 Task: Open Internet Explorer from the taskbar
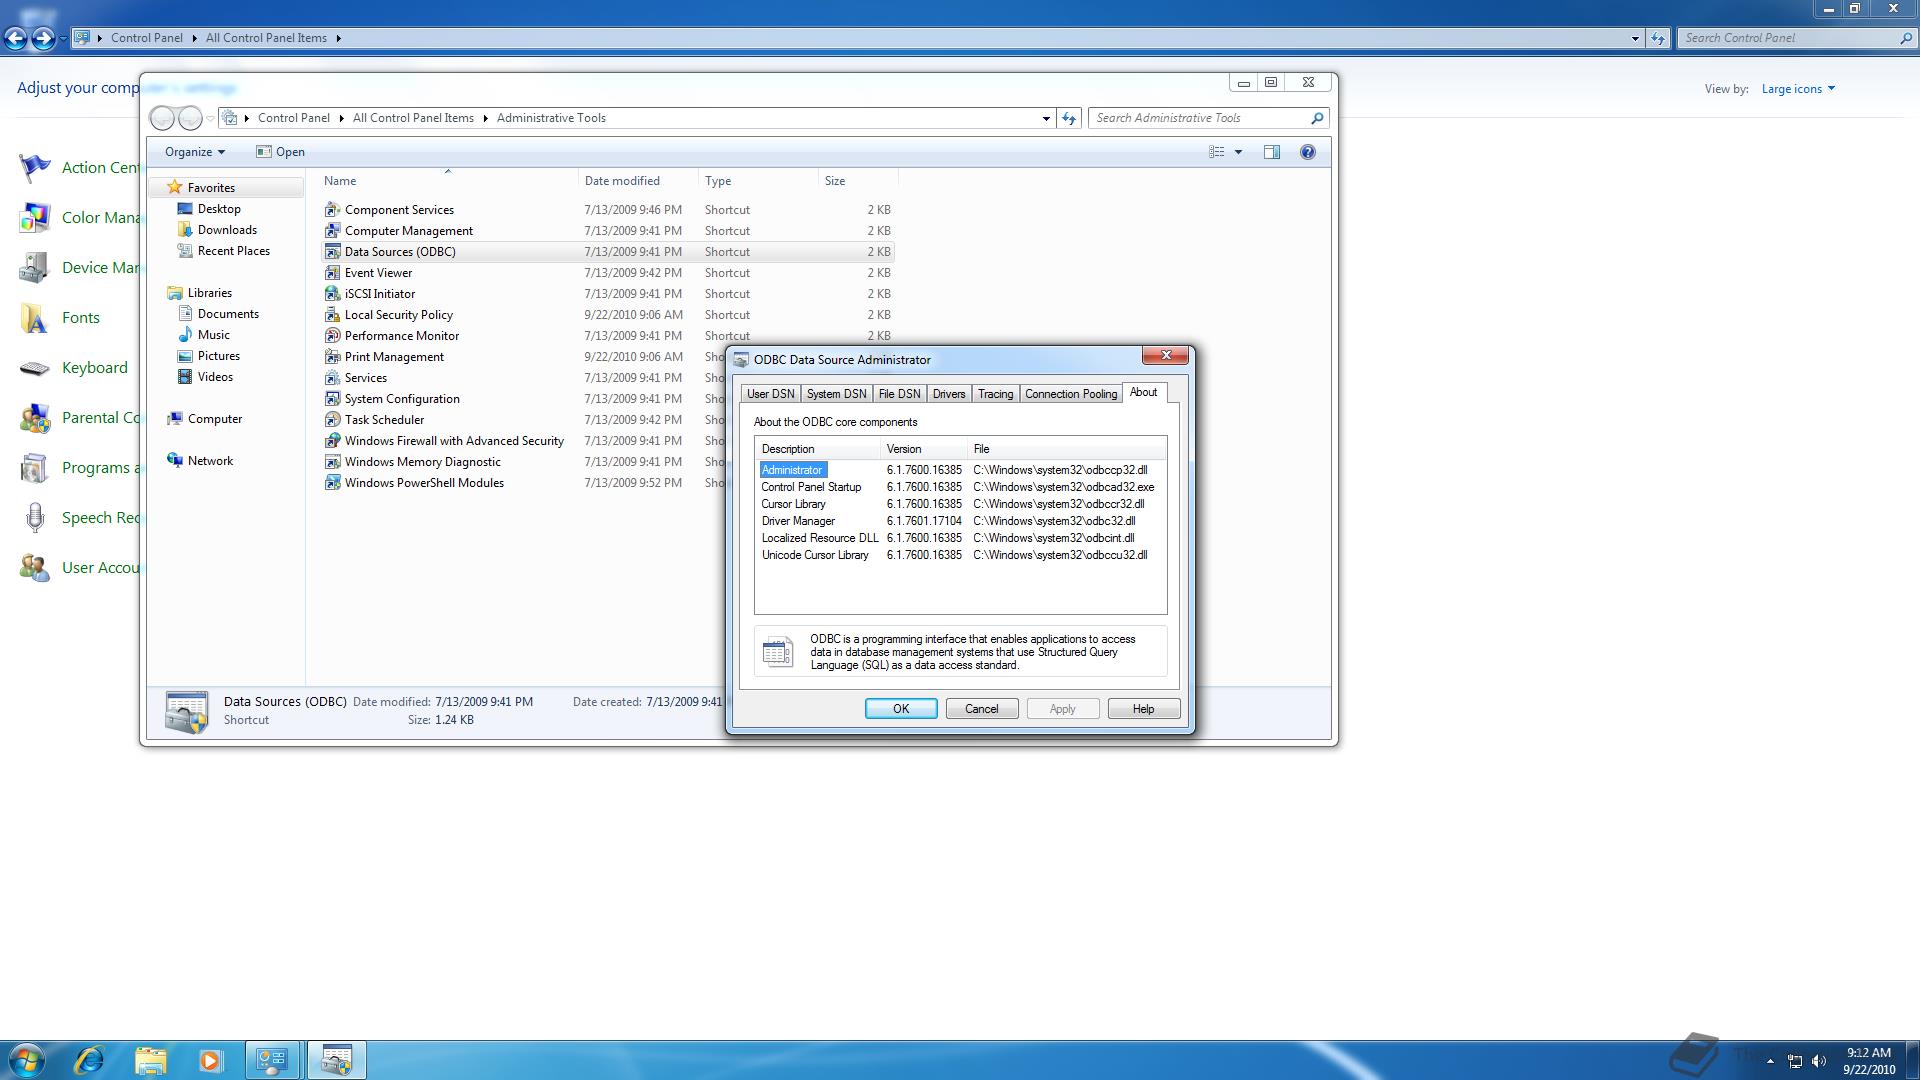(90, 1060)
